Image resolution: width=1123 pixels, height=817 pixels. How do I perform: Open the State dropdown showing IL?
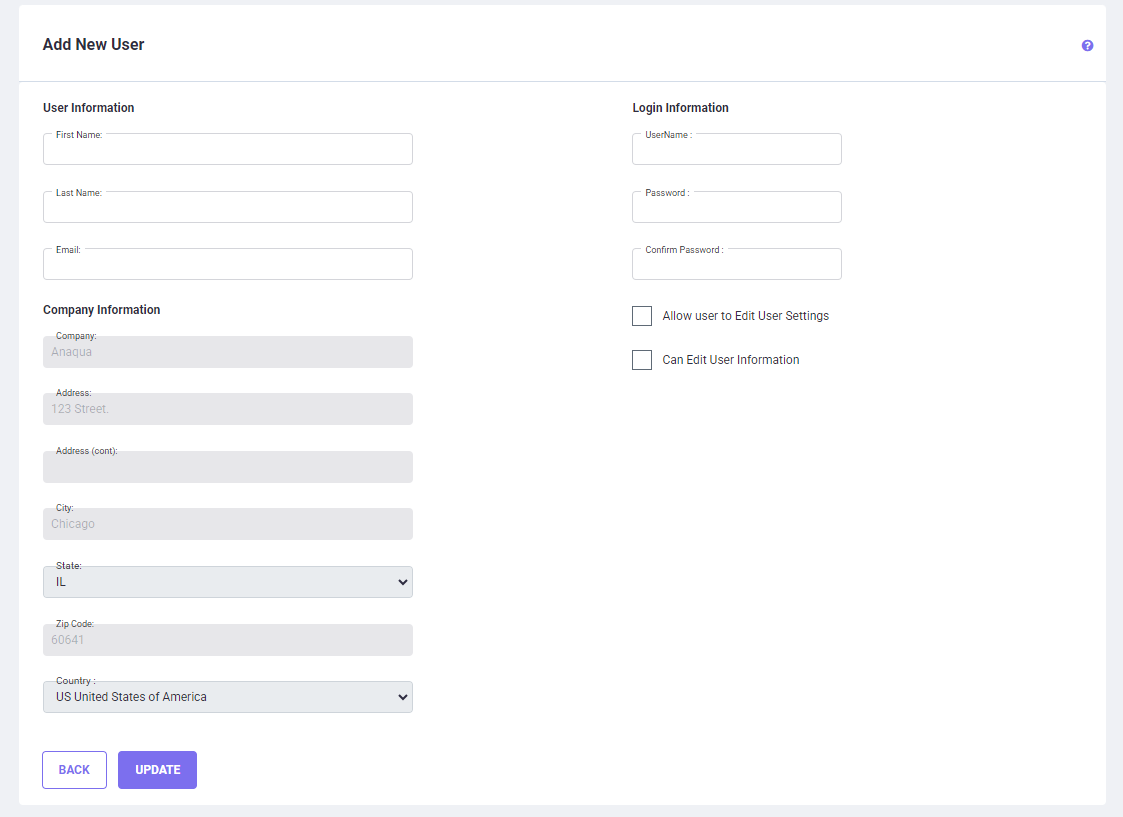tap(228, 582)
